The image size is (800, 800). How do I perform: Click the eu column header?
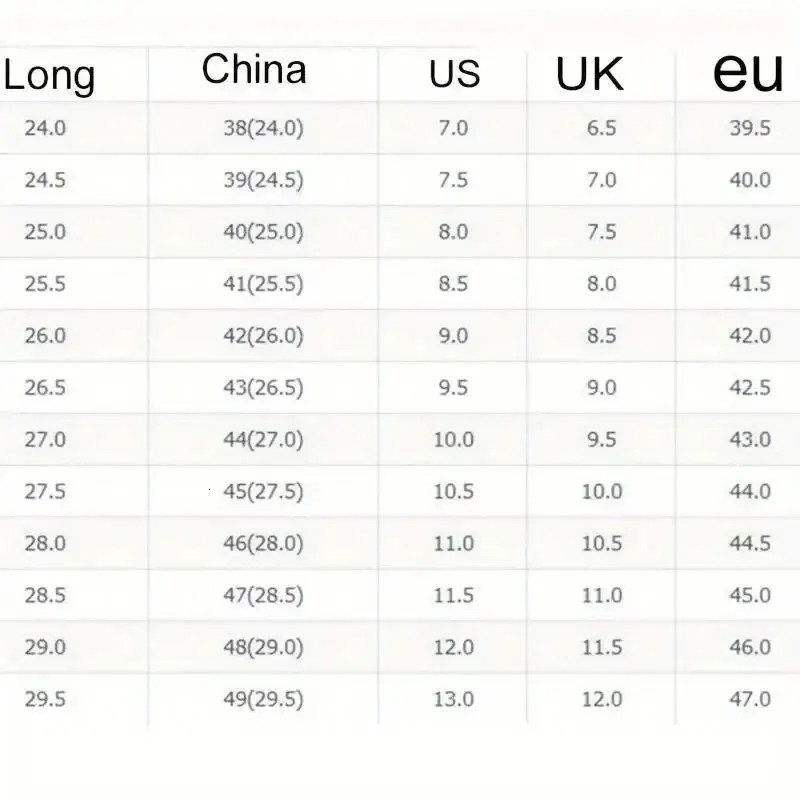(x=747, y=71)
